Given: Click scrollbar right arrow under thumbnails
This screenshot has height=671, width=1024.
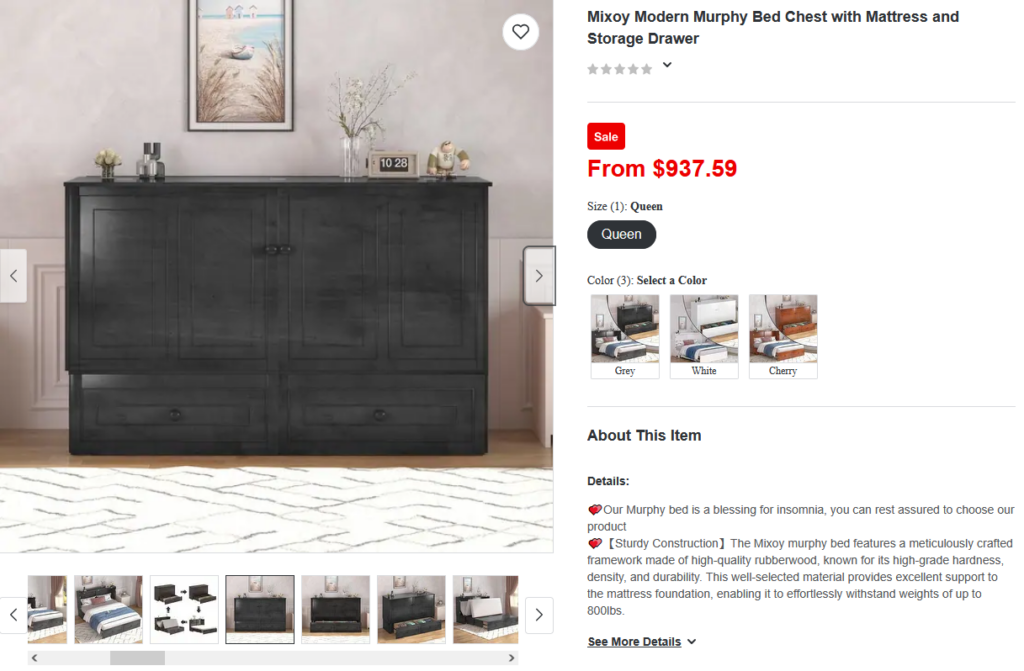Looking at the screenshot, I should [511, 658].
